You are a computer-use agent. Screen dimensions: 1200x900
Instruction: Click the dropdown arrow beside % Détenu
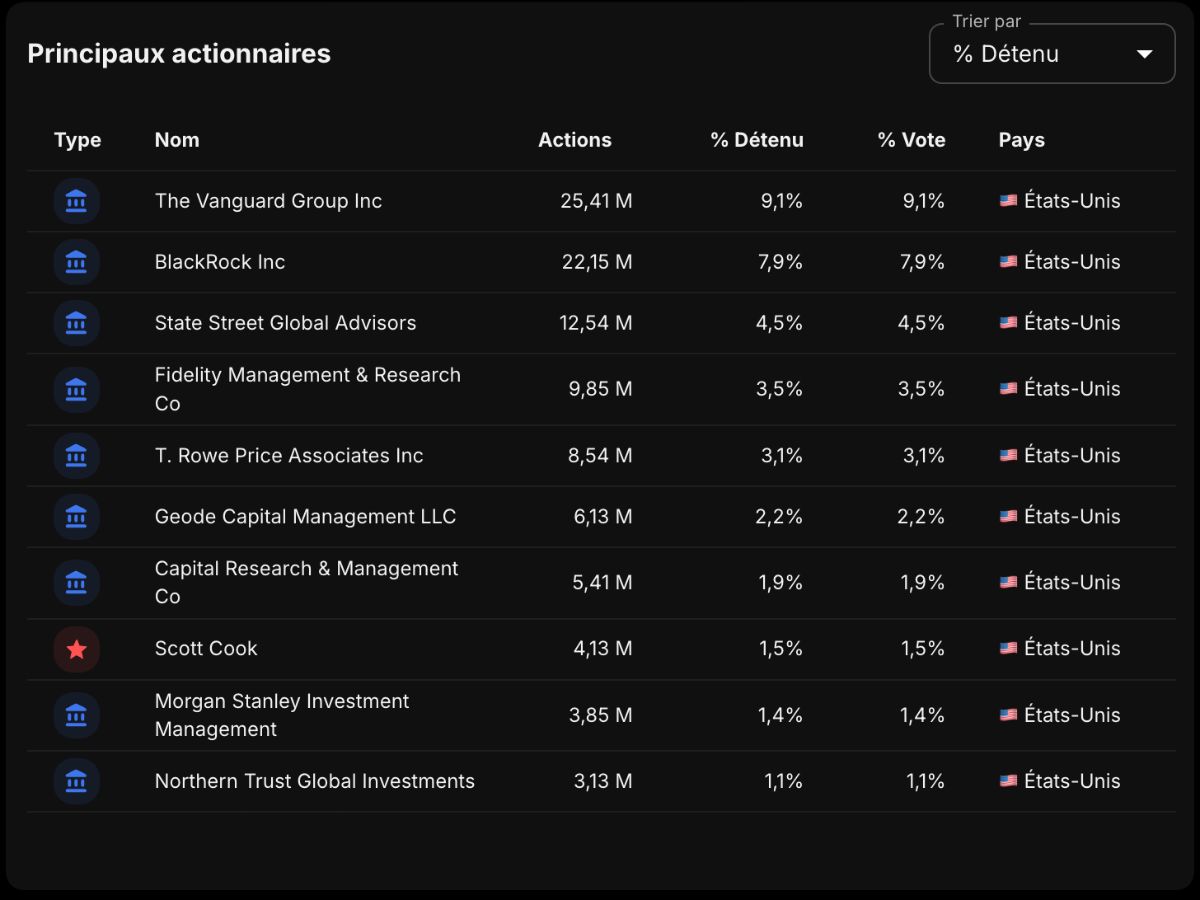pos(1145,54)
